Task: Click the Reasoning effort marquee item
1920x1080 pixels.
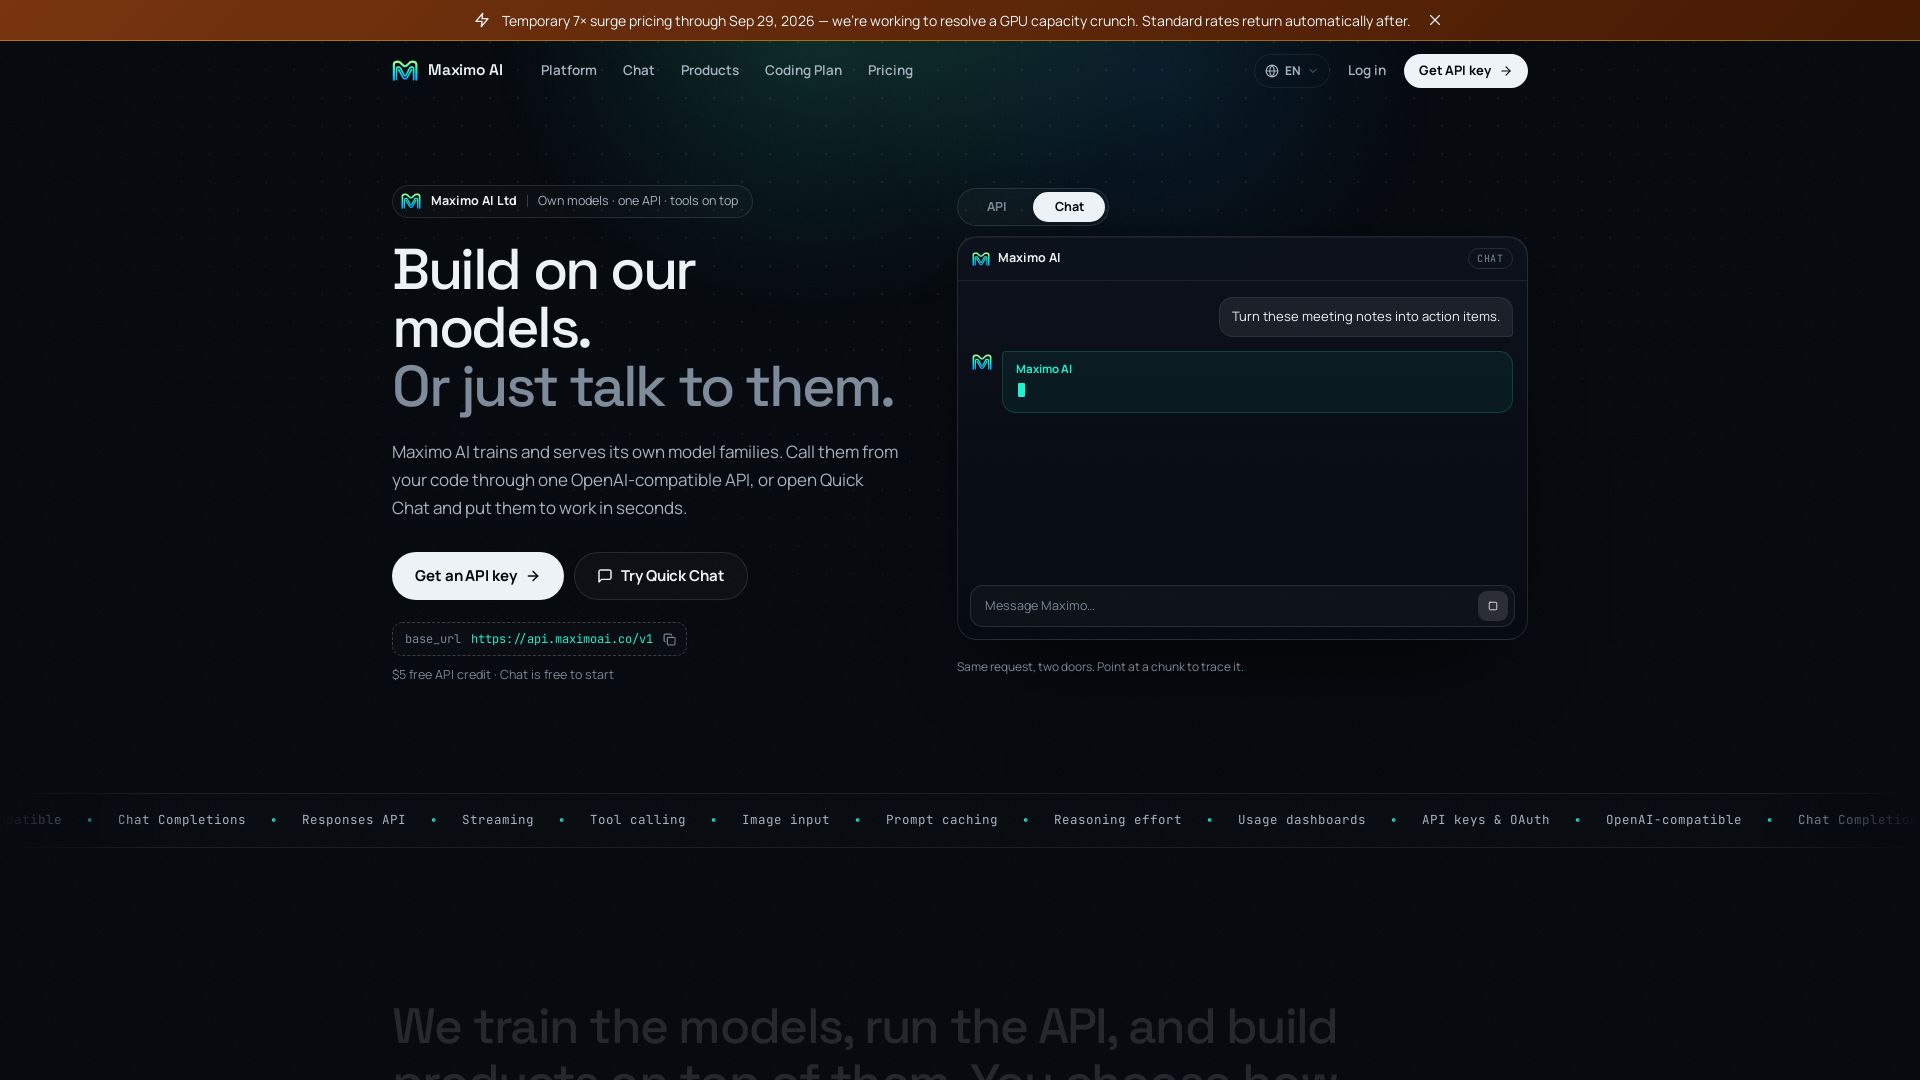Action: point(1118,820)
